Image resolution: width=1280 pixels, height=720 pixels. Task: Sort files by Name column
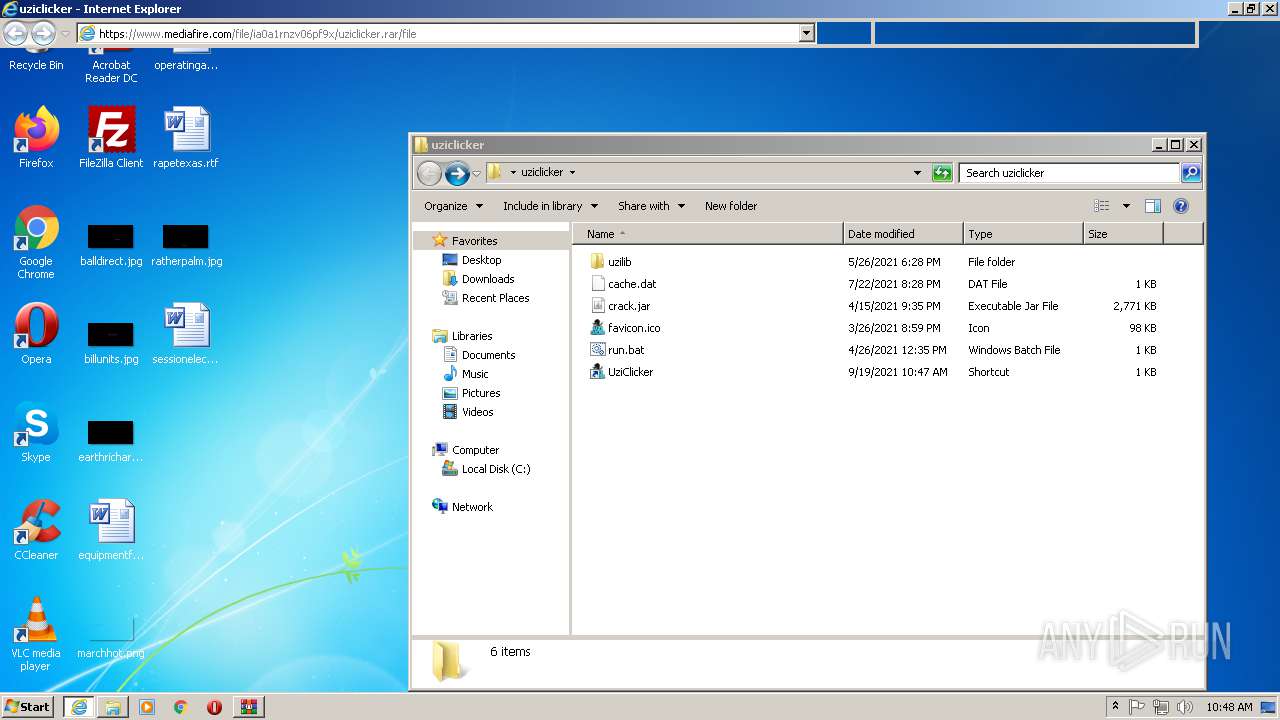pyautogui.click(x=707, y=234)
